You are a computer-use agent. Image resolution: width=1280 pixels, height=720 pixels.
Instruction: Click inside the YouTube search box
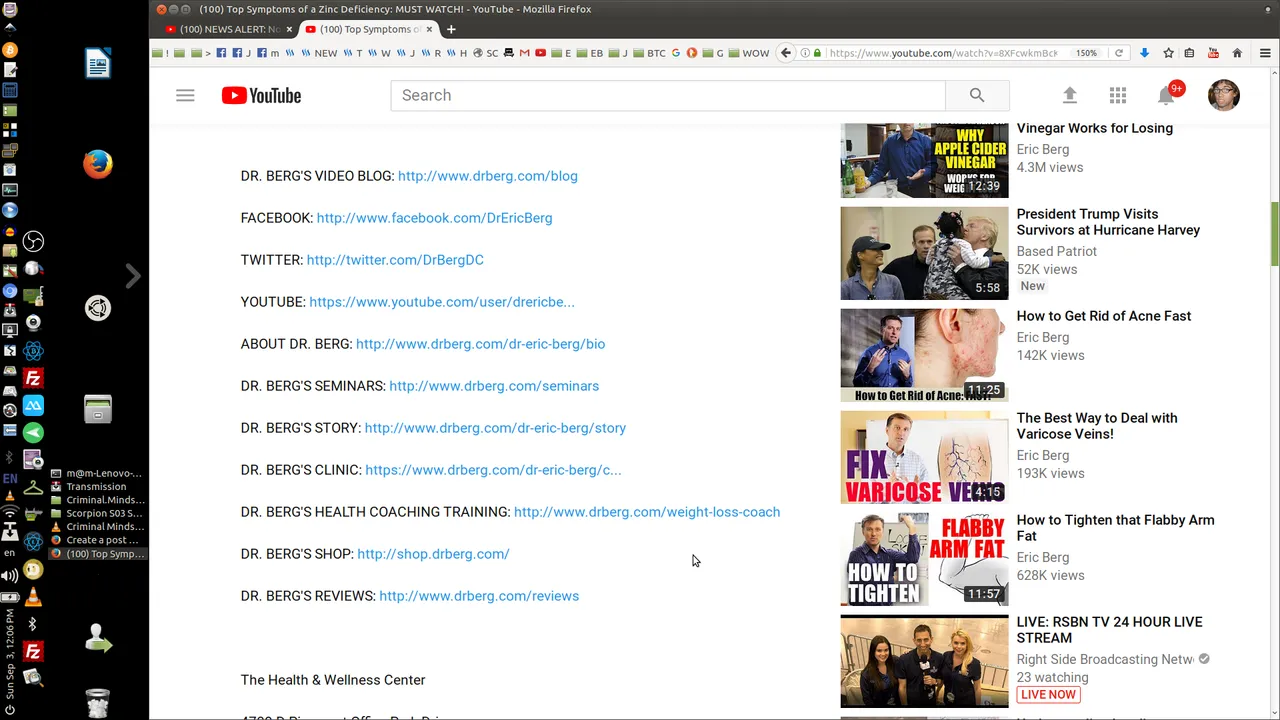click(667, 95)
